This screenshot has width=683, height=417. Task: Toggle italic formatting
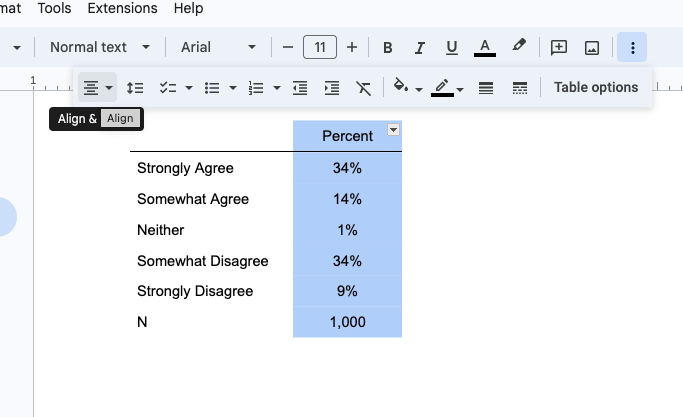(x=419, y=47)
